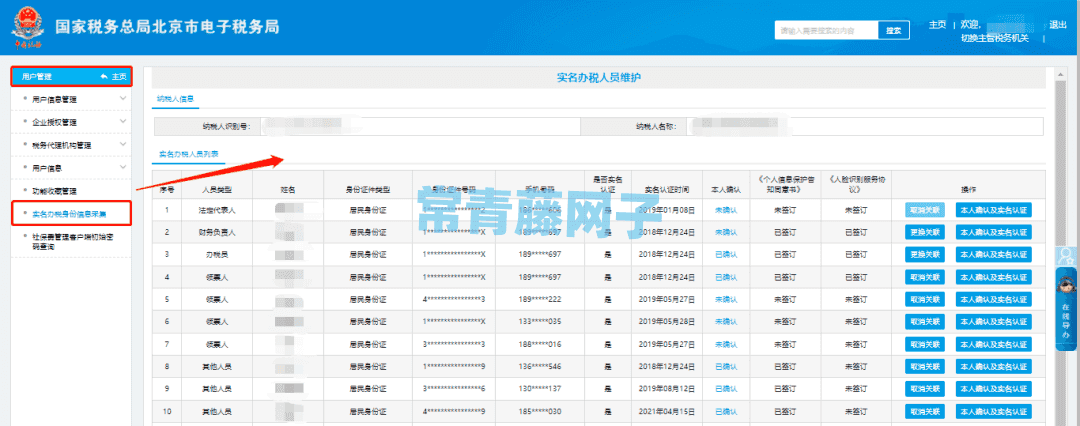1080x426 pixels.
Task: Click 取消关联 for row 5 领票人
Action: coord(925,300)
